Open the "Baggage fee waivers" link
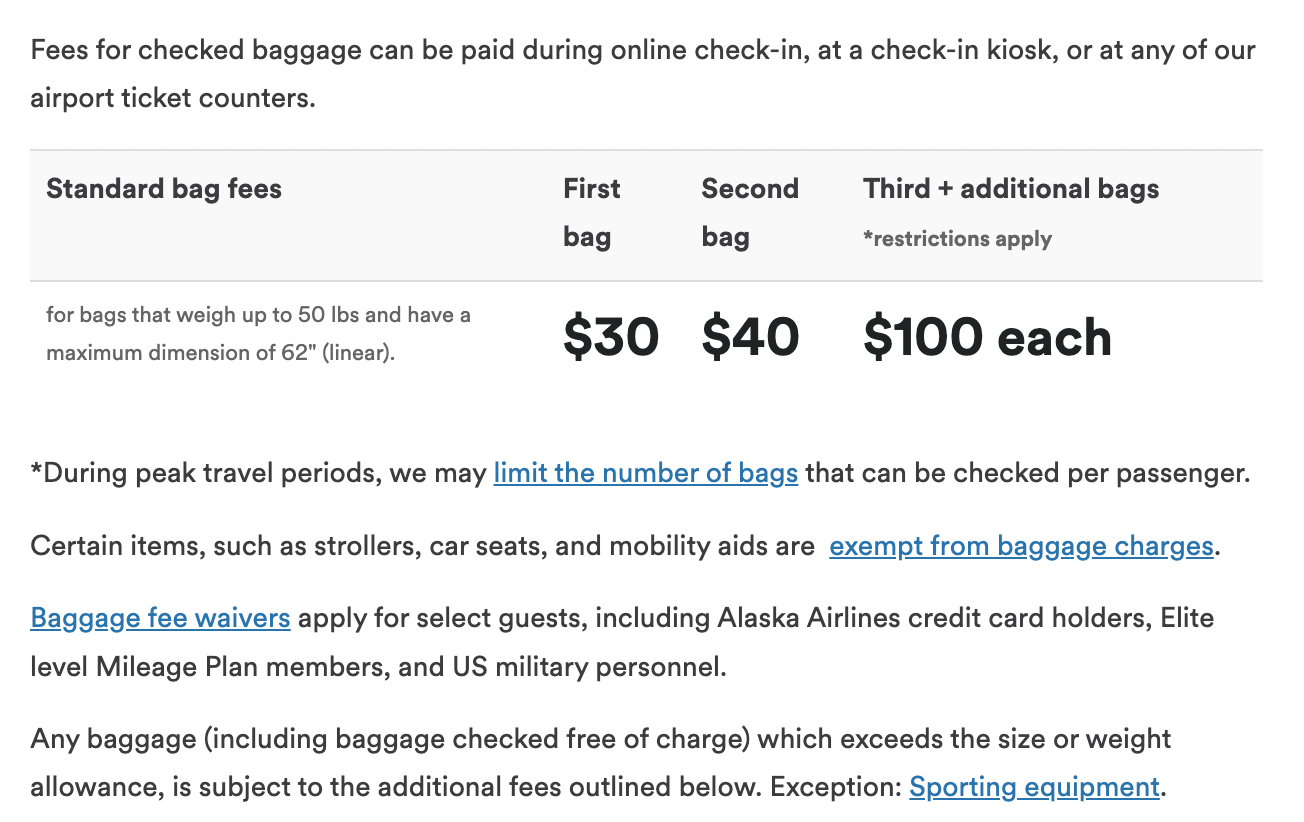This screenshot has height=822, width=1304. (160, 618)
